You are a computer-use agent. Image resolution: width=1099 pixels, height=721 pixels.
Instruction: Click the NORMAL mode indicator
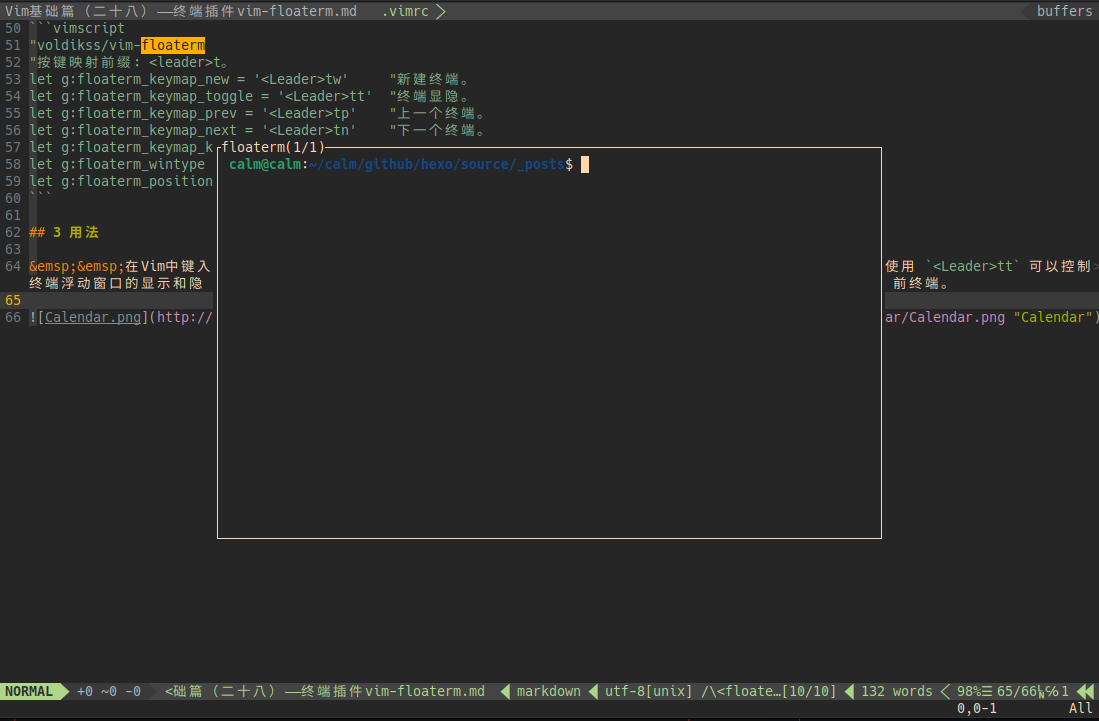[29, 692]
